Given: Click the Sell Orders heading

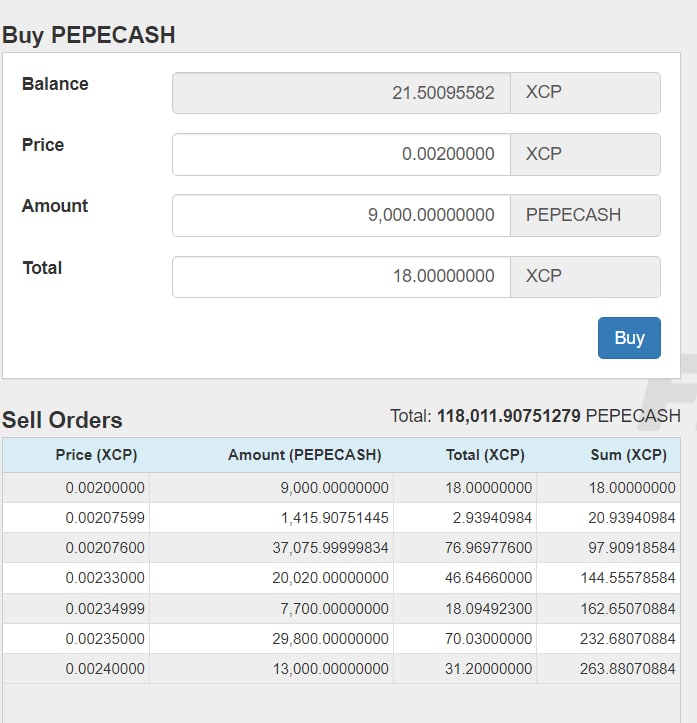Looking at the screenshot, I should click(62, 420).
